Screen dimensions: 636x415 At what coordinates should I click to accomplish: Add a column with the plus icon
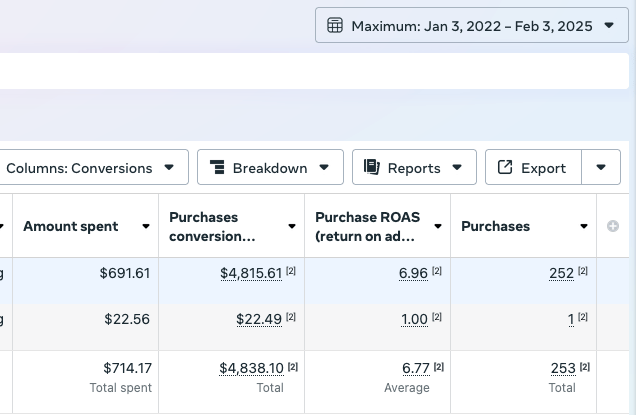pyautogui.click(x=613, y=226)
